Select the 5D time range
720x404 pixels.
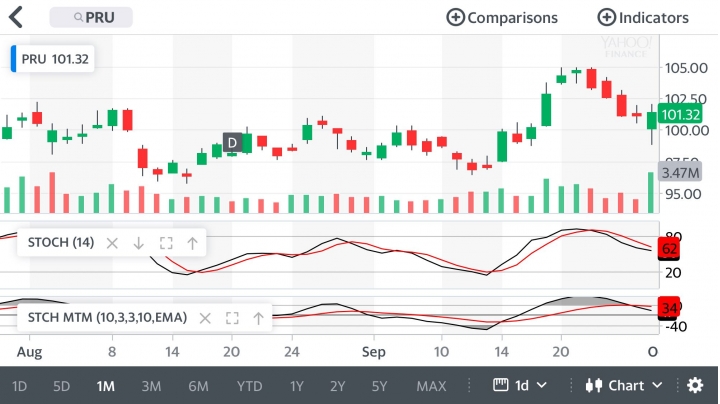(x=62, y=386)
